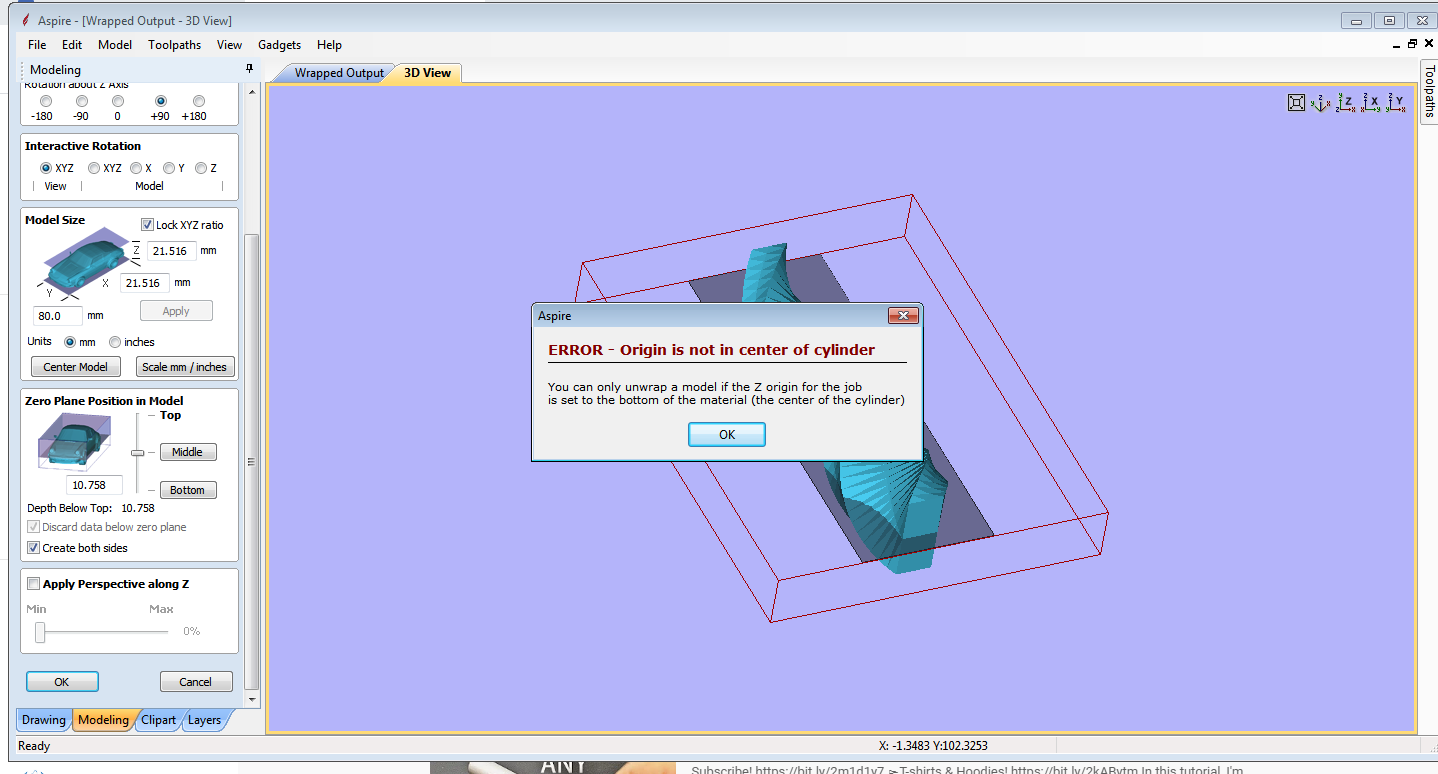1438x774 pixels.
Task: Click the zero plane depth field
Action: (x=94, y=485)
